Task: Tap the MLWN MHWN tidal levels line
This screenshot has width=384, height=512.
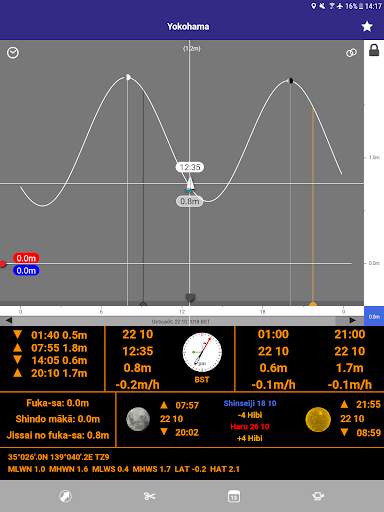Action: [124, 469]
